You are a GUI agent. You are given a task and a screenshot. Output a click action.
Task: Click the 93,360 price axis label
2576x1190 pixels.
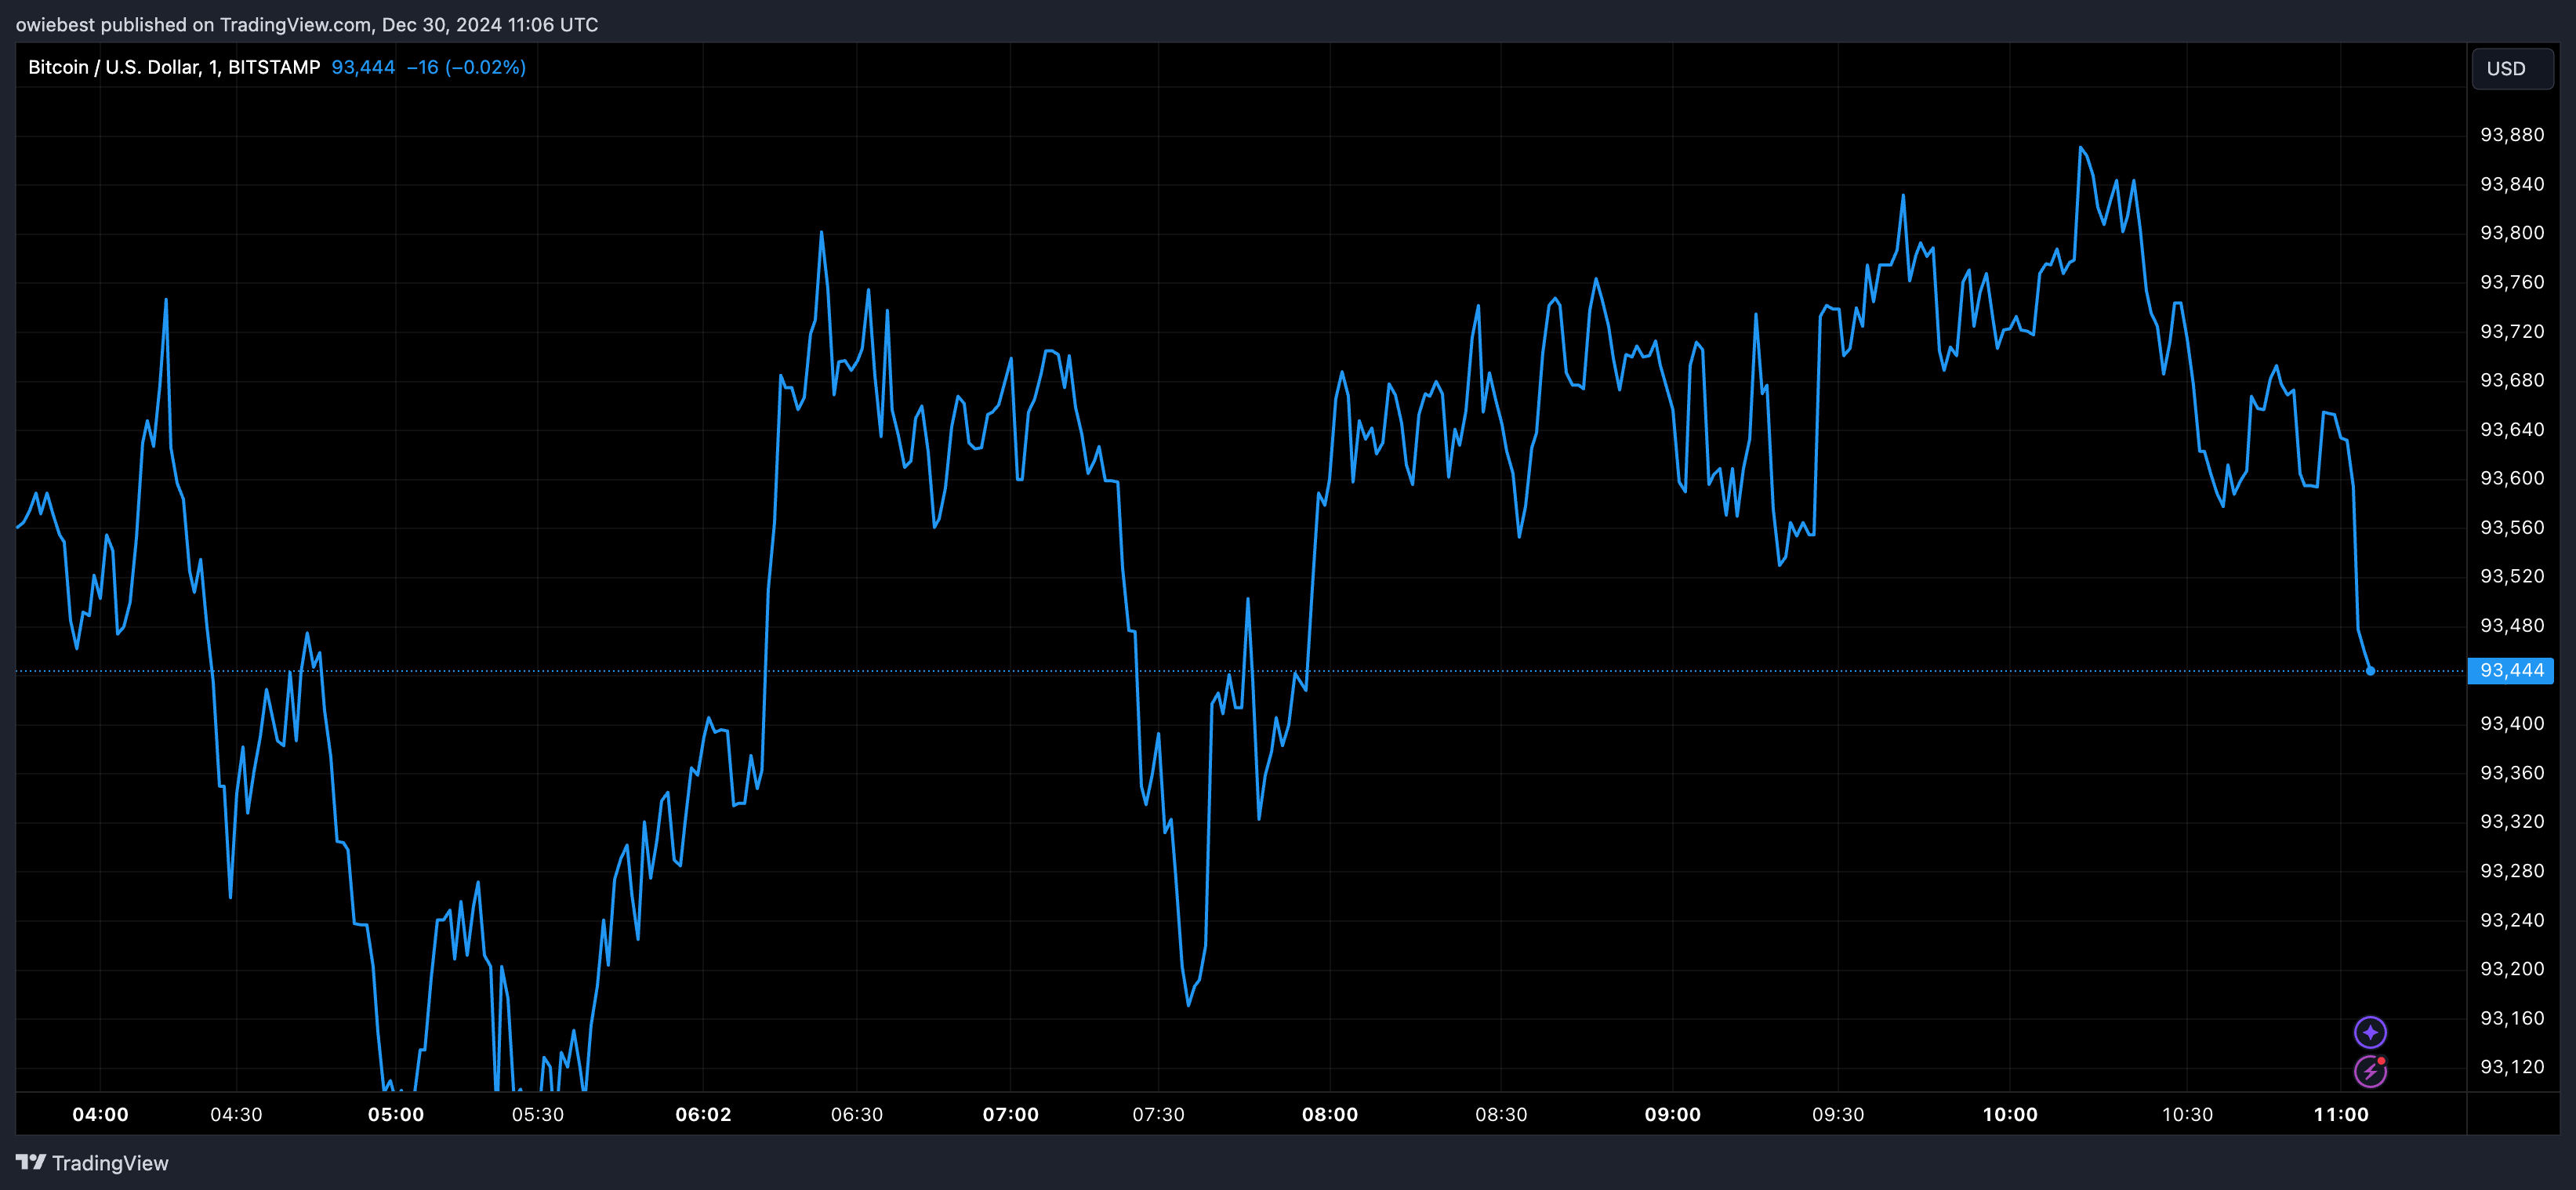pyautogui.click(x=2512, y=773)
